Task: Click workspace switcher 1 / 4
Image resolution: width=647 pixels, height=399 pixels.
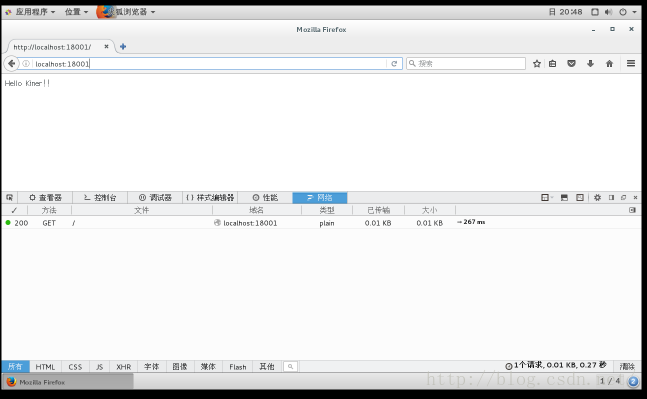Action: [x=610, y=381]
